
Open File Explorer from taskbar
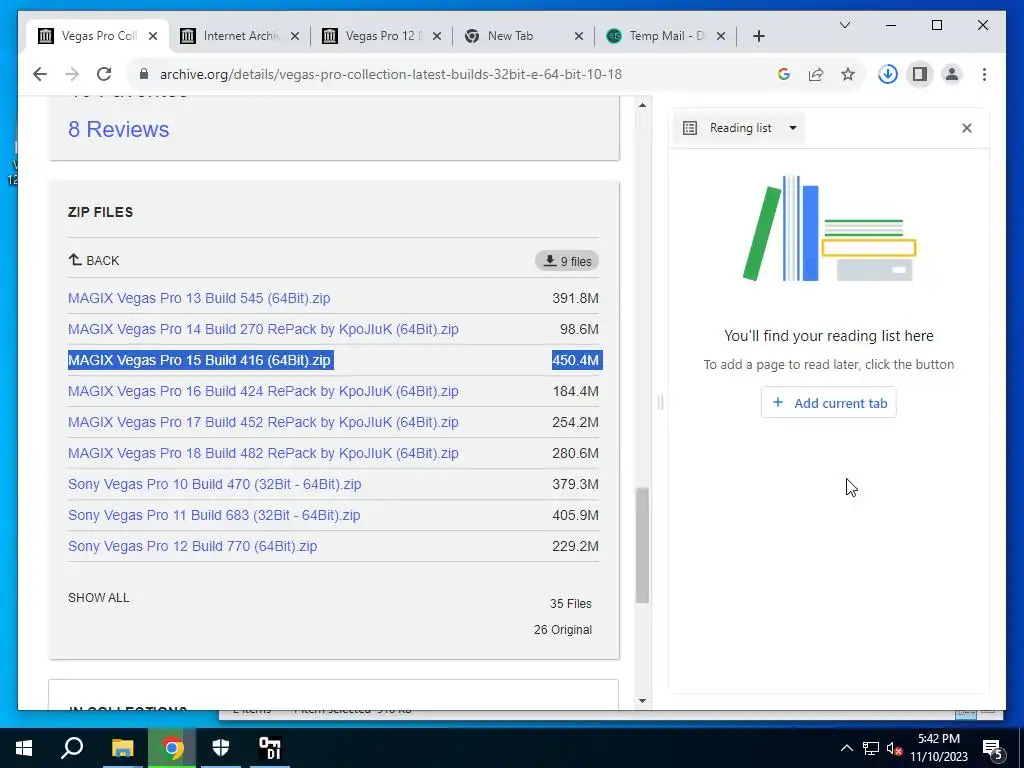pyautogui.click(x=122, y=748)
